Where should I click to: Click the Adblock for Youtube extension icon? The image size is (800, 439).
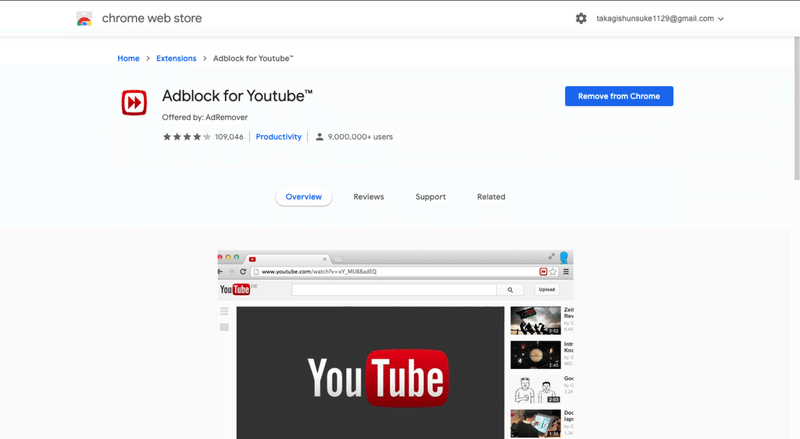point(134,103)
